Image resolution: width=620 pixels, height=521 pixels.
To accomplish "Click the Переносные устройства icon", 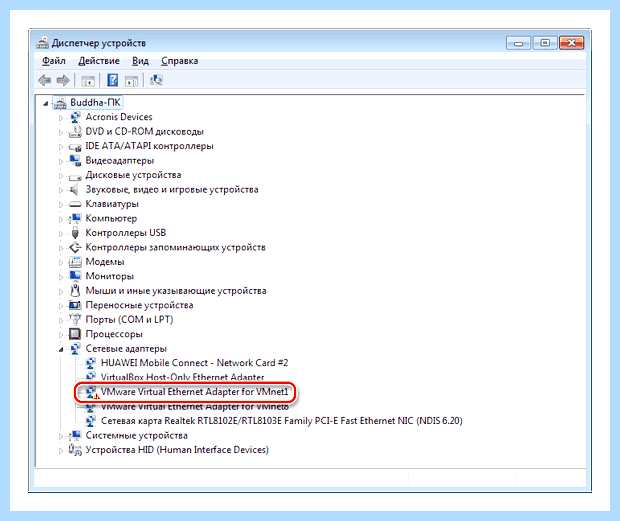I will coord(75,305).
